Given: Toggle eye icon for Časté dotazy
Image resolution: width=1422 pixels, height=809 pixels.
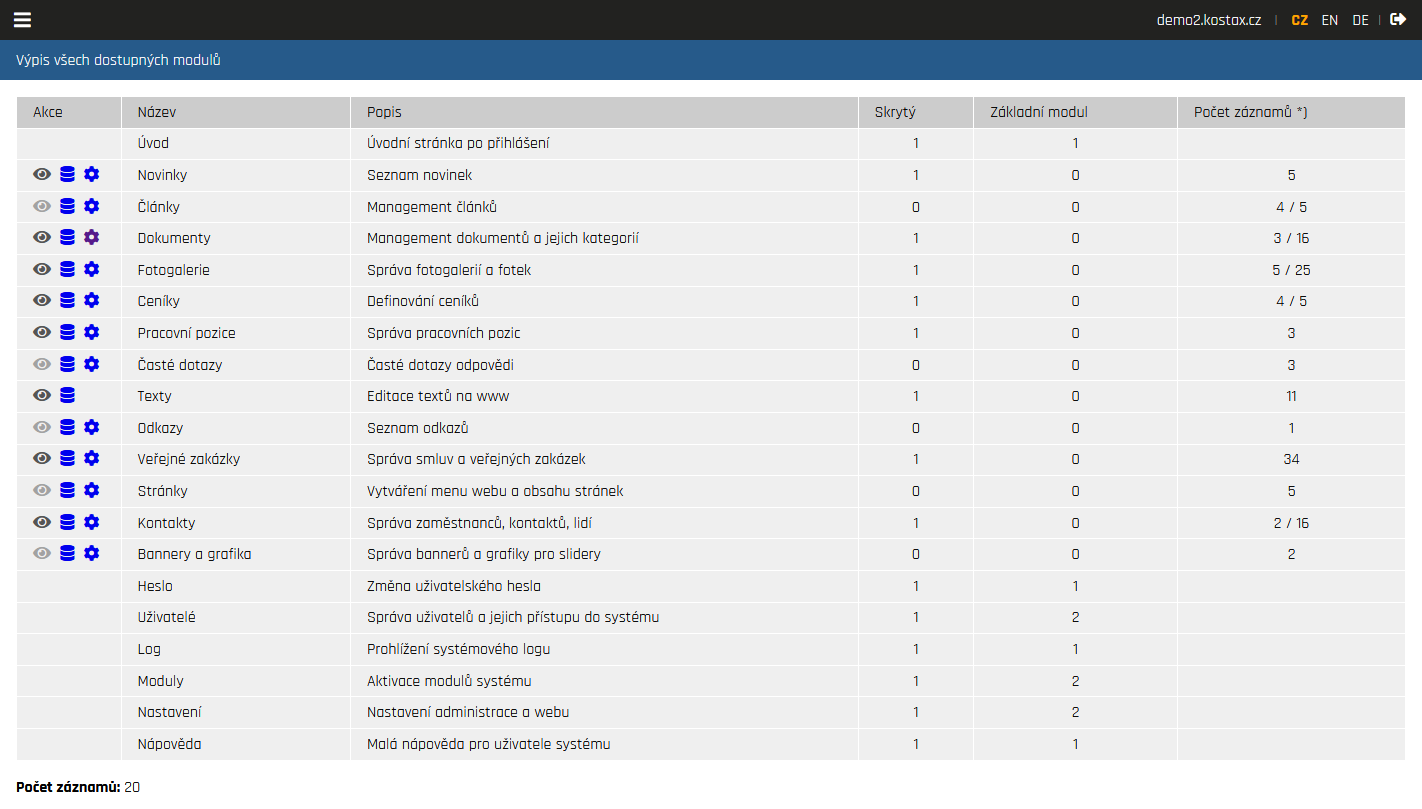Looking at the screenshot, I should (42, 365).
